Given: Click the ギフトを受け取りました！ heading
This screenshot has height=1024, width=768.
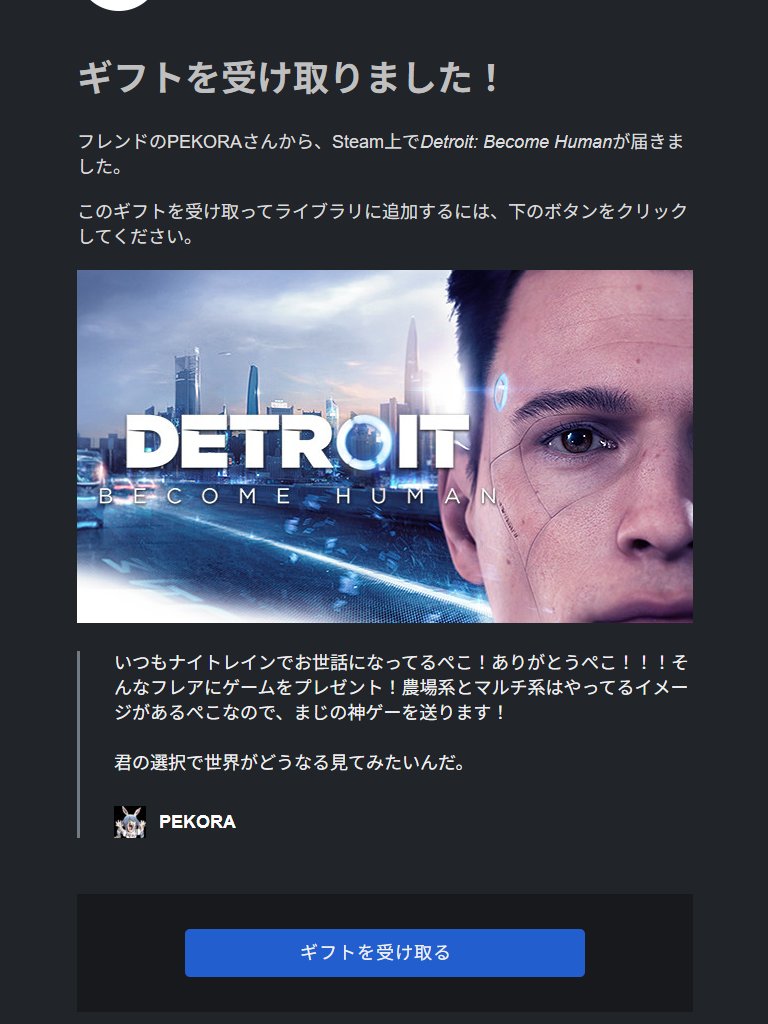Looking at the screenshot, I should (x=289, y=78).
